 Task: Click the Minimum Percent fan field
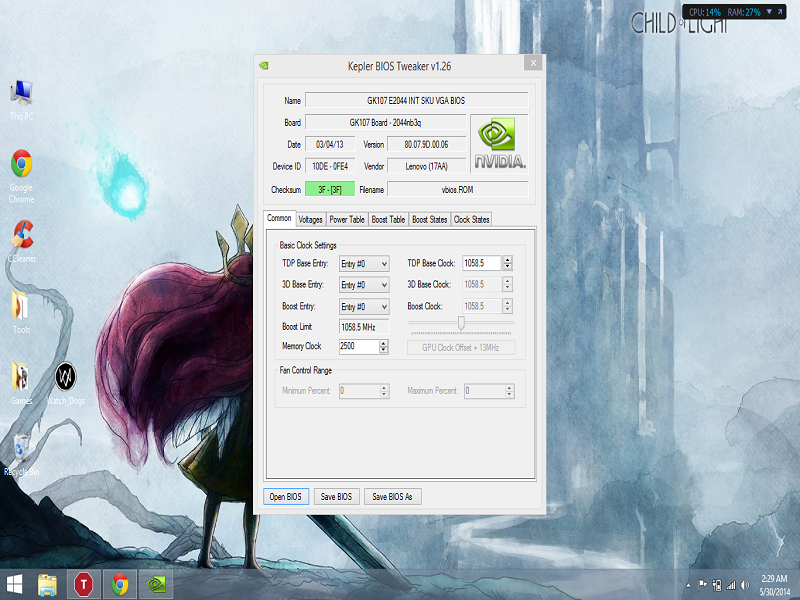click(359, 391)
